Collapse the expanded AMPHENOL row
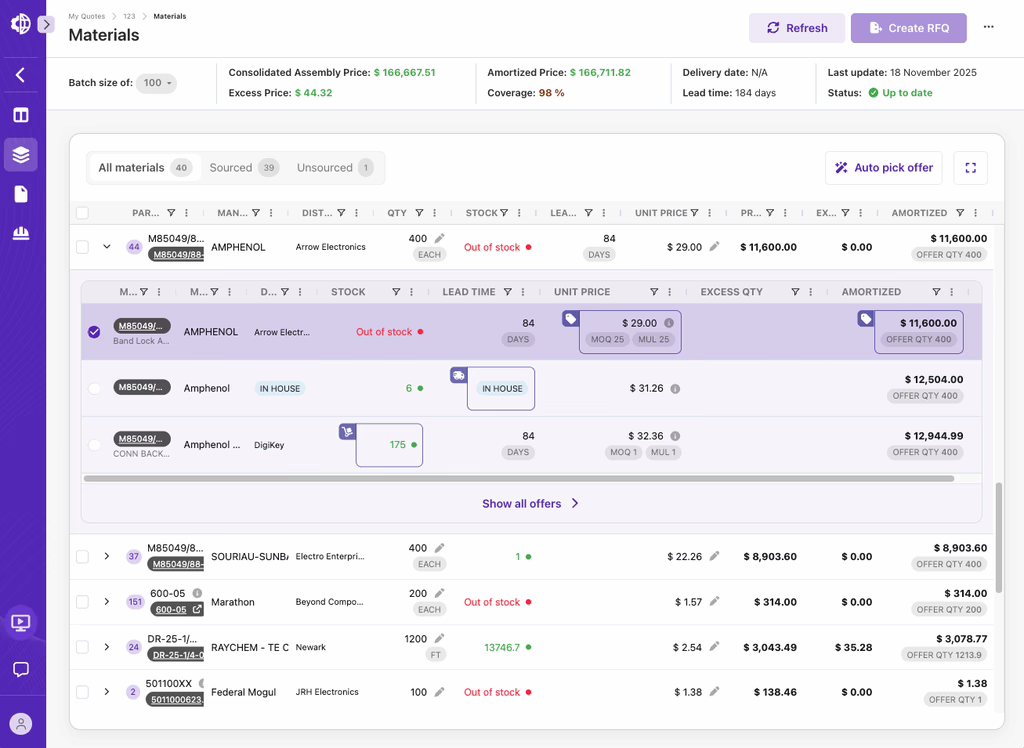The height and width of the screenshot is (748, 1024). (107, 247)
